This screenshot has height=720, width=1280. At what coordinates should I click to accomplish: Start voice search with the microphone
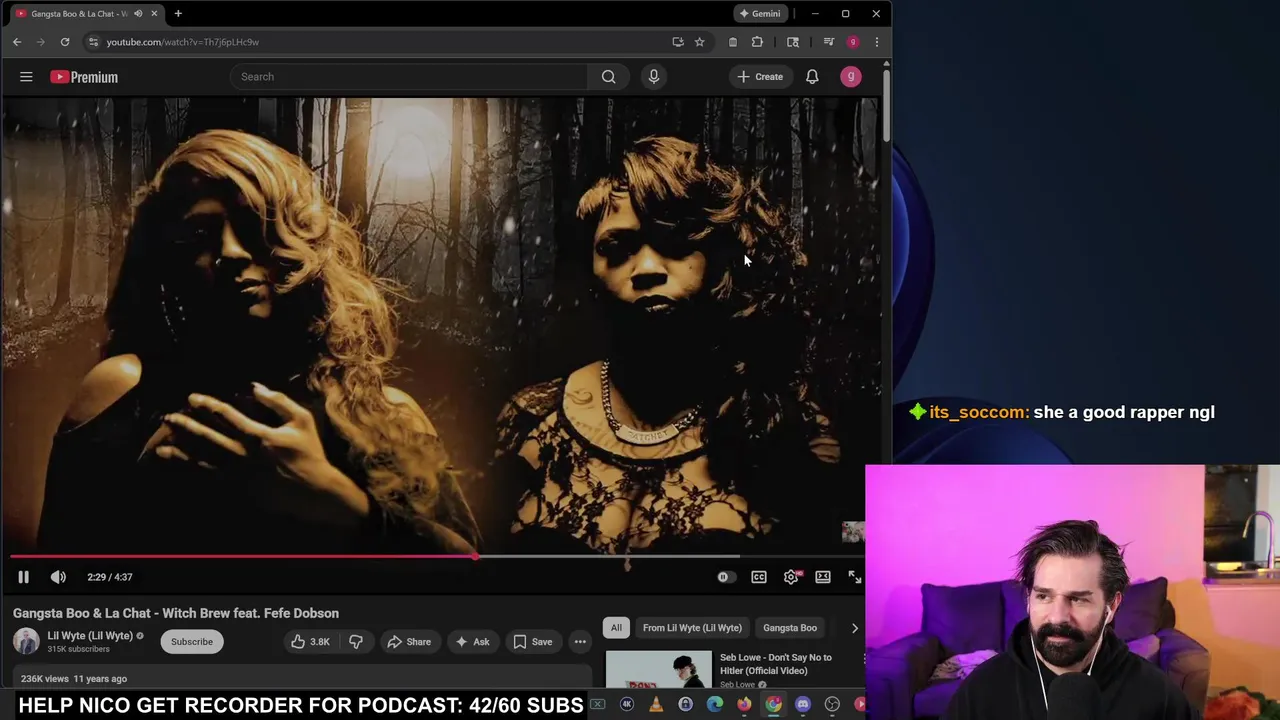click(654, 77)
